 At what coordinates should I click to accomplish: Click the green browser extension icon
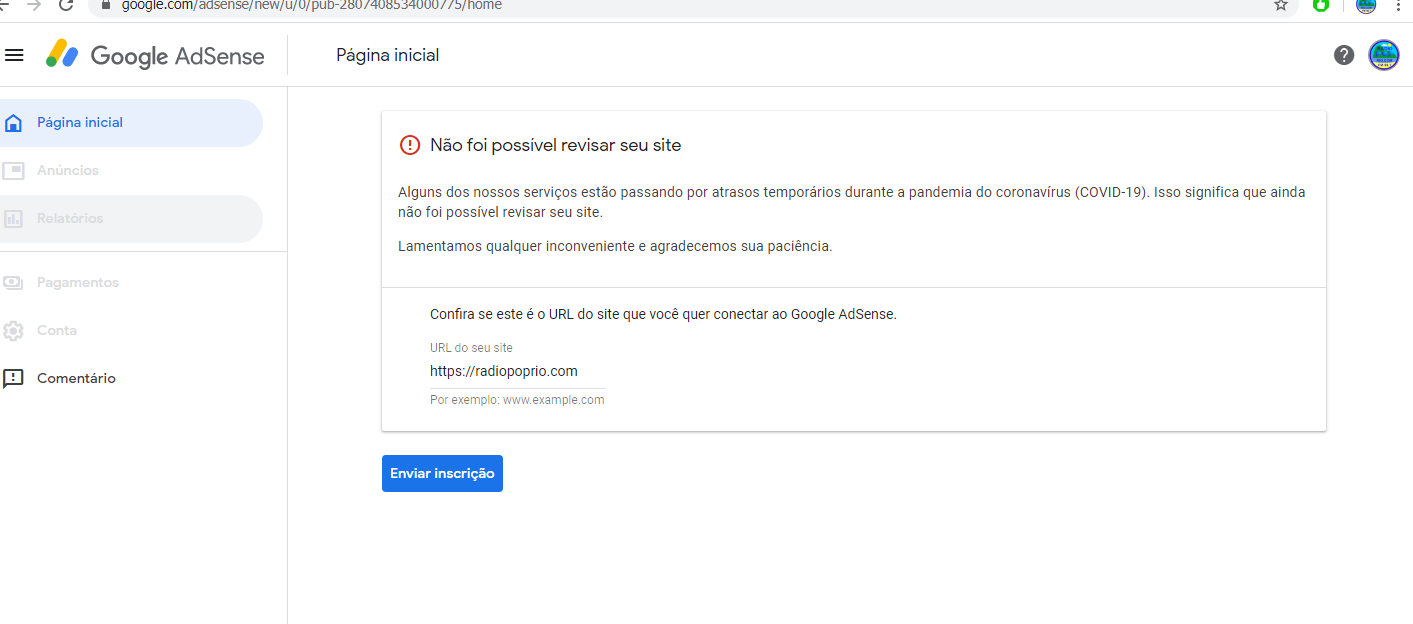tap(1321, 5)
